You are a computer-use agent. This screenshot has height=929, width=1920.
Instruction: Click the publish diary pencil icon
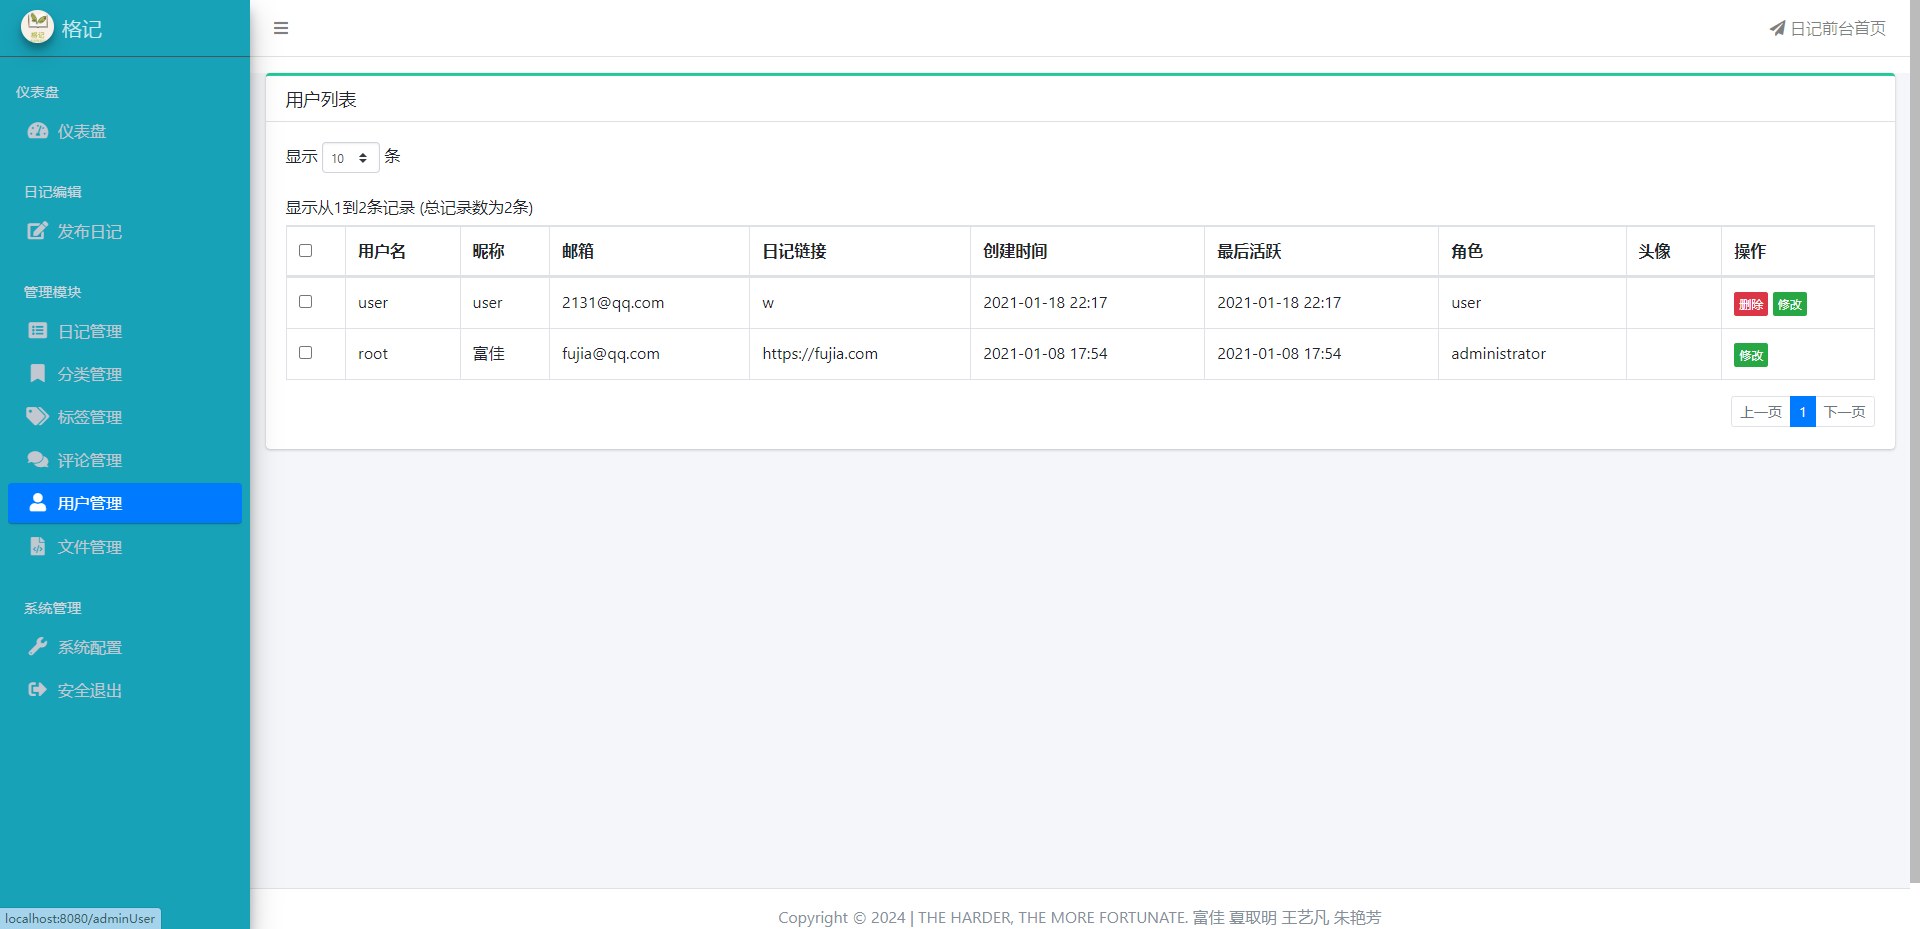point(38,231)
